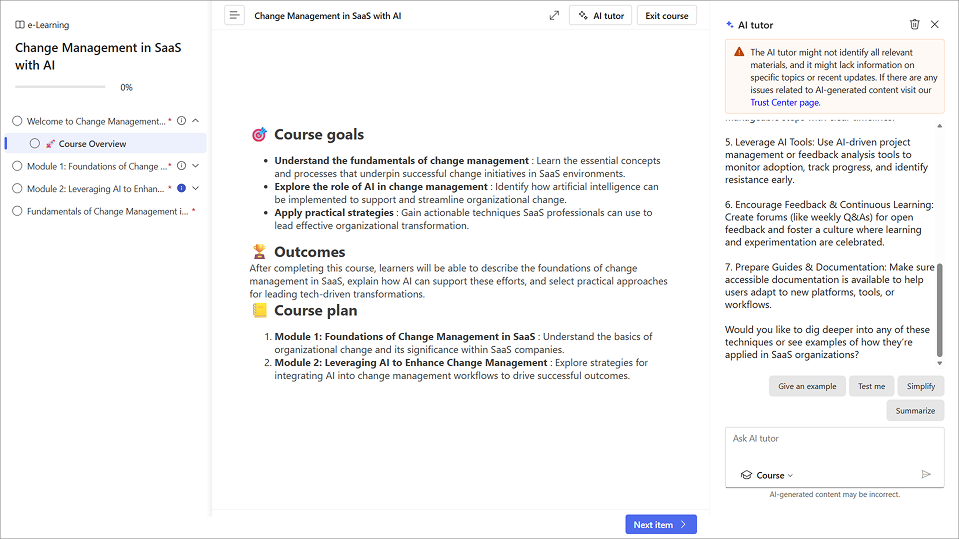Click the send message arrow icon

tap(926, 475)
